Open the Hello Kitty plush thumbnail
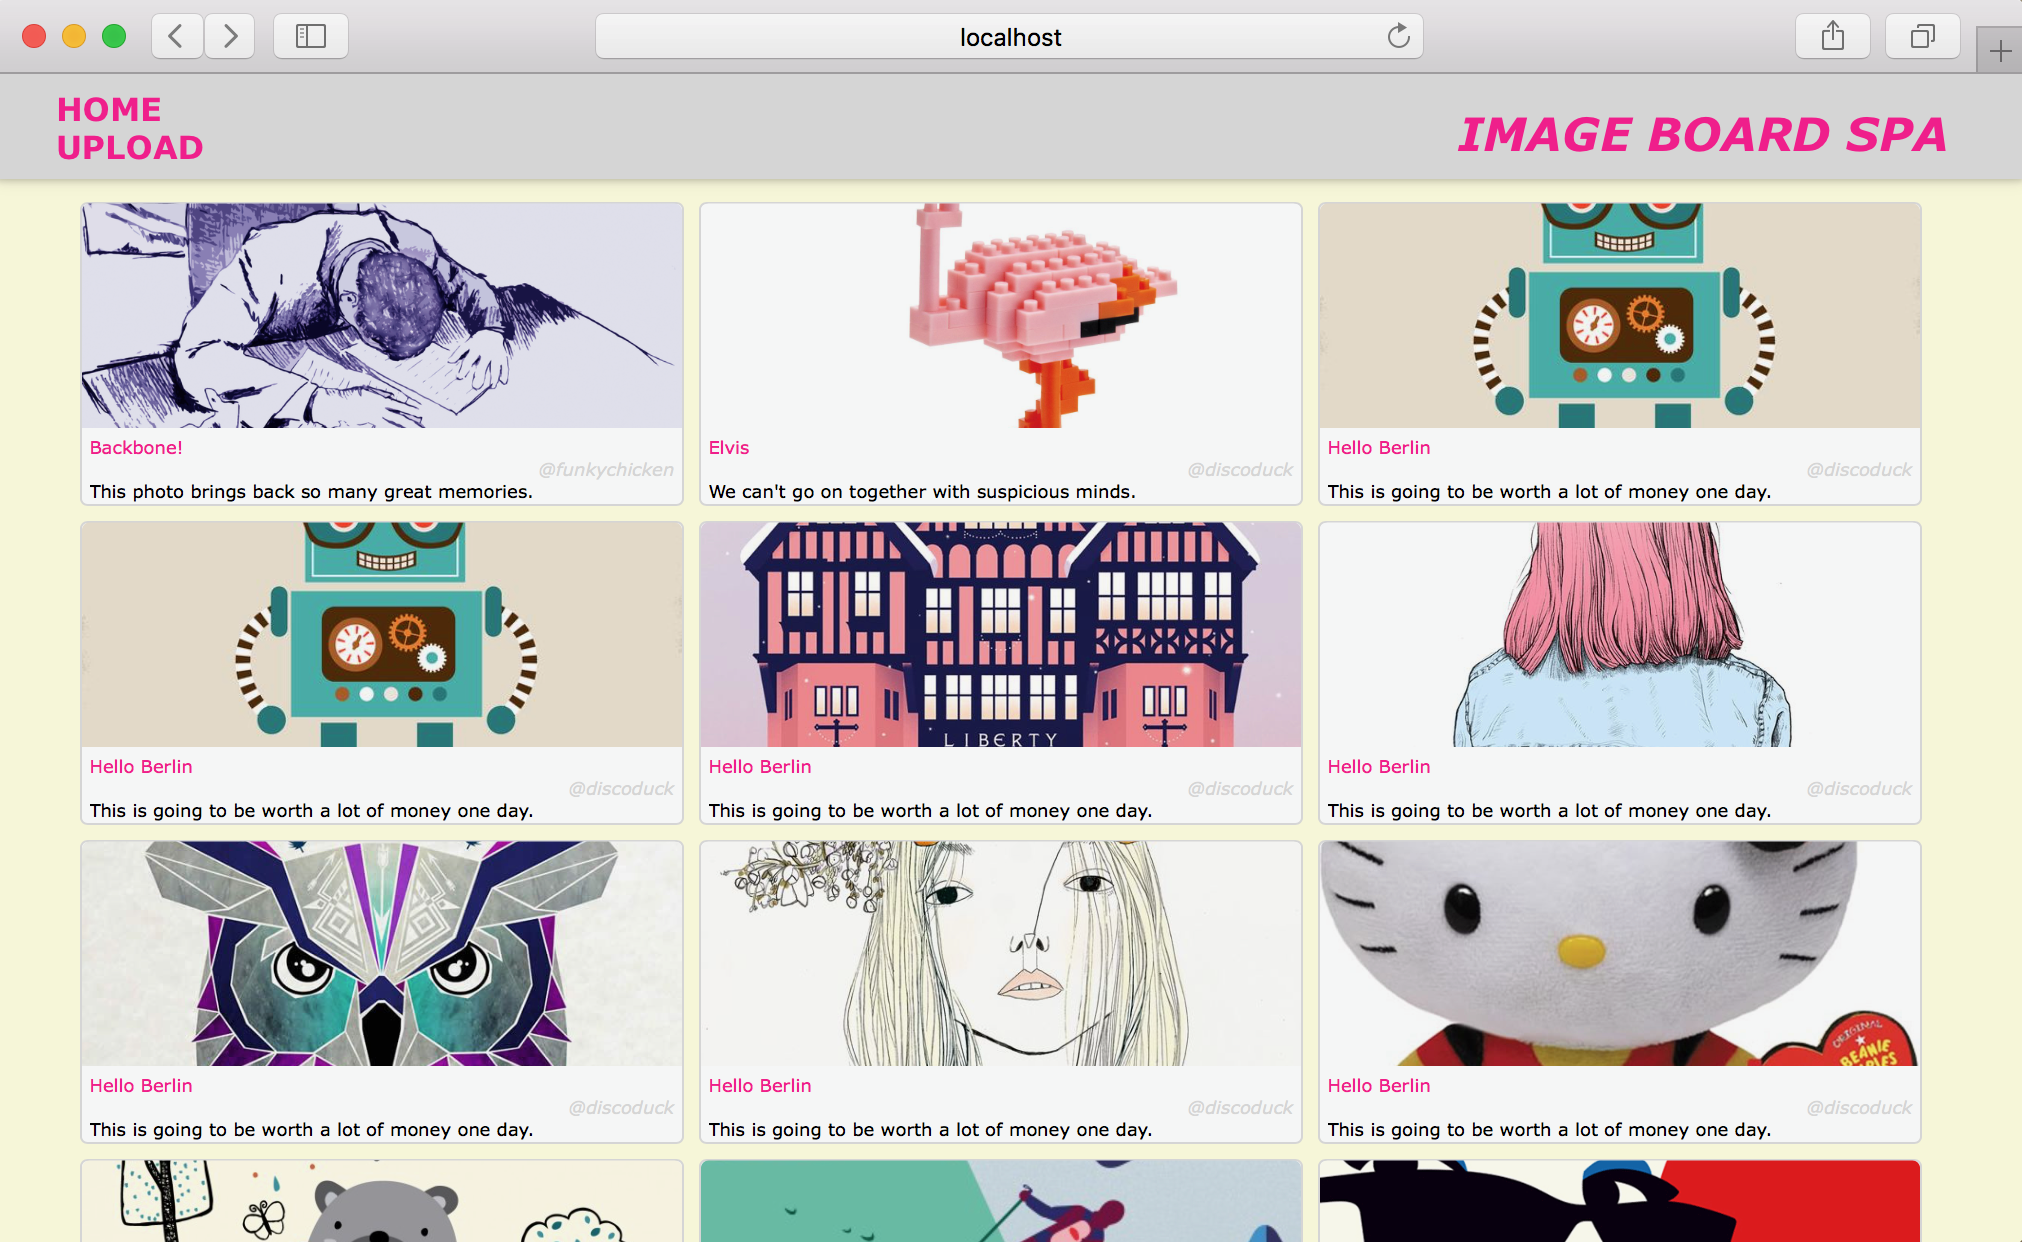 tap(1619, 954)
